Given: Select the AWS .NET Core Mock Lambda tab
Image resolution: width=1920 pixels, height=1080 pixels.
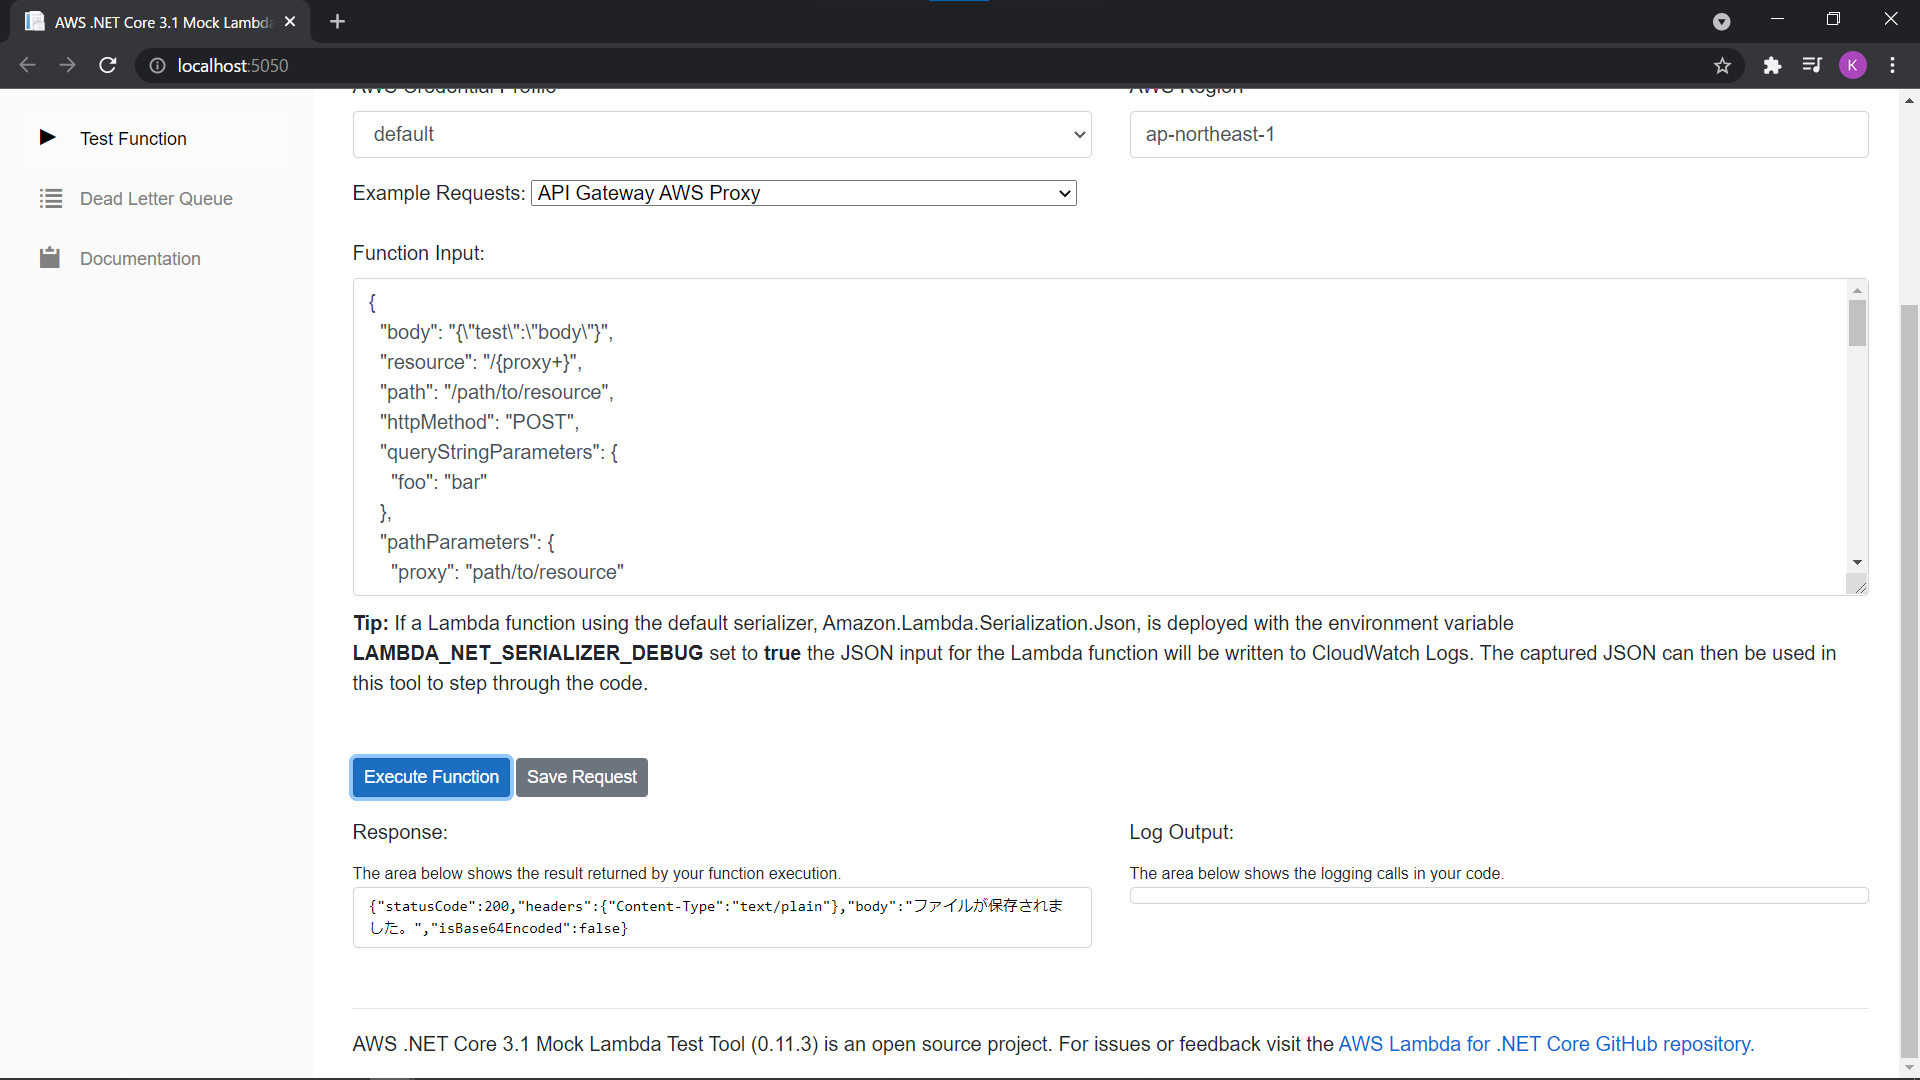Looking at the screenshot, I should pos(160,21).
